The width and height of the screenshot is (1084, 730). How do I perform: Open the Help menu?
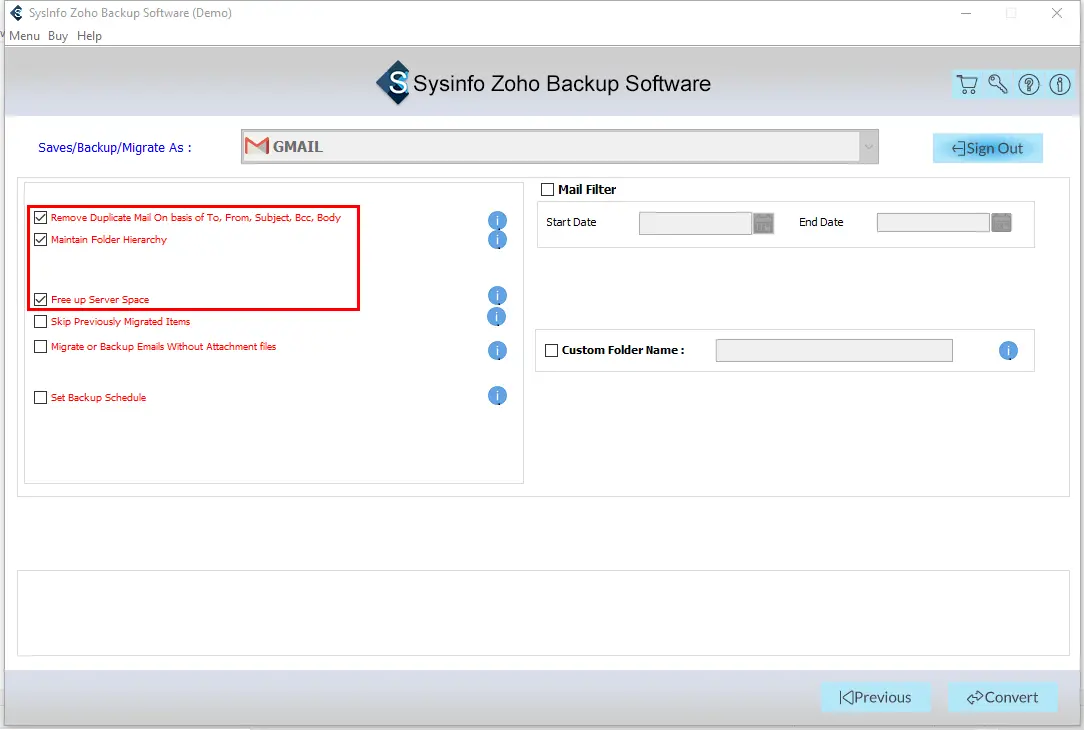[x=89, y=36]
